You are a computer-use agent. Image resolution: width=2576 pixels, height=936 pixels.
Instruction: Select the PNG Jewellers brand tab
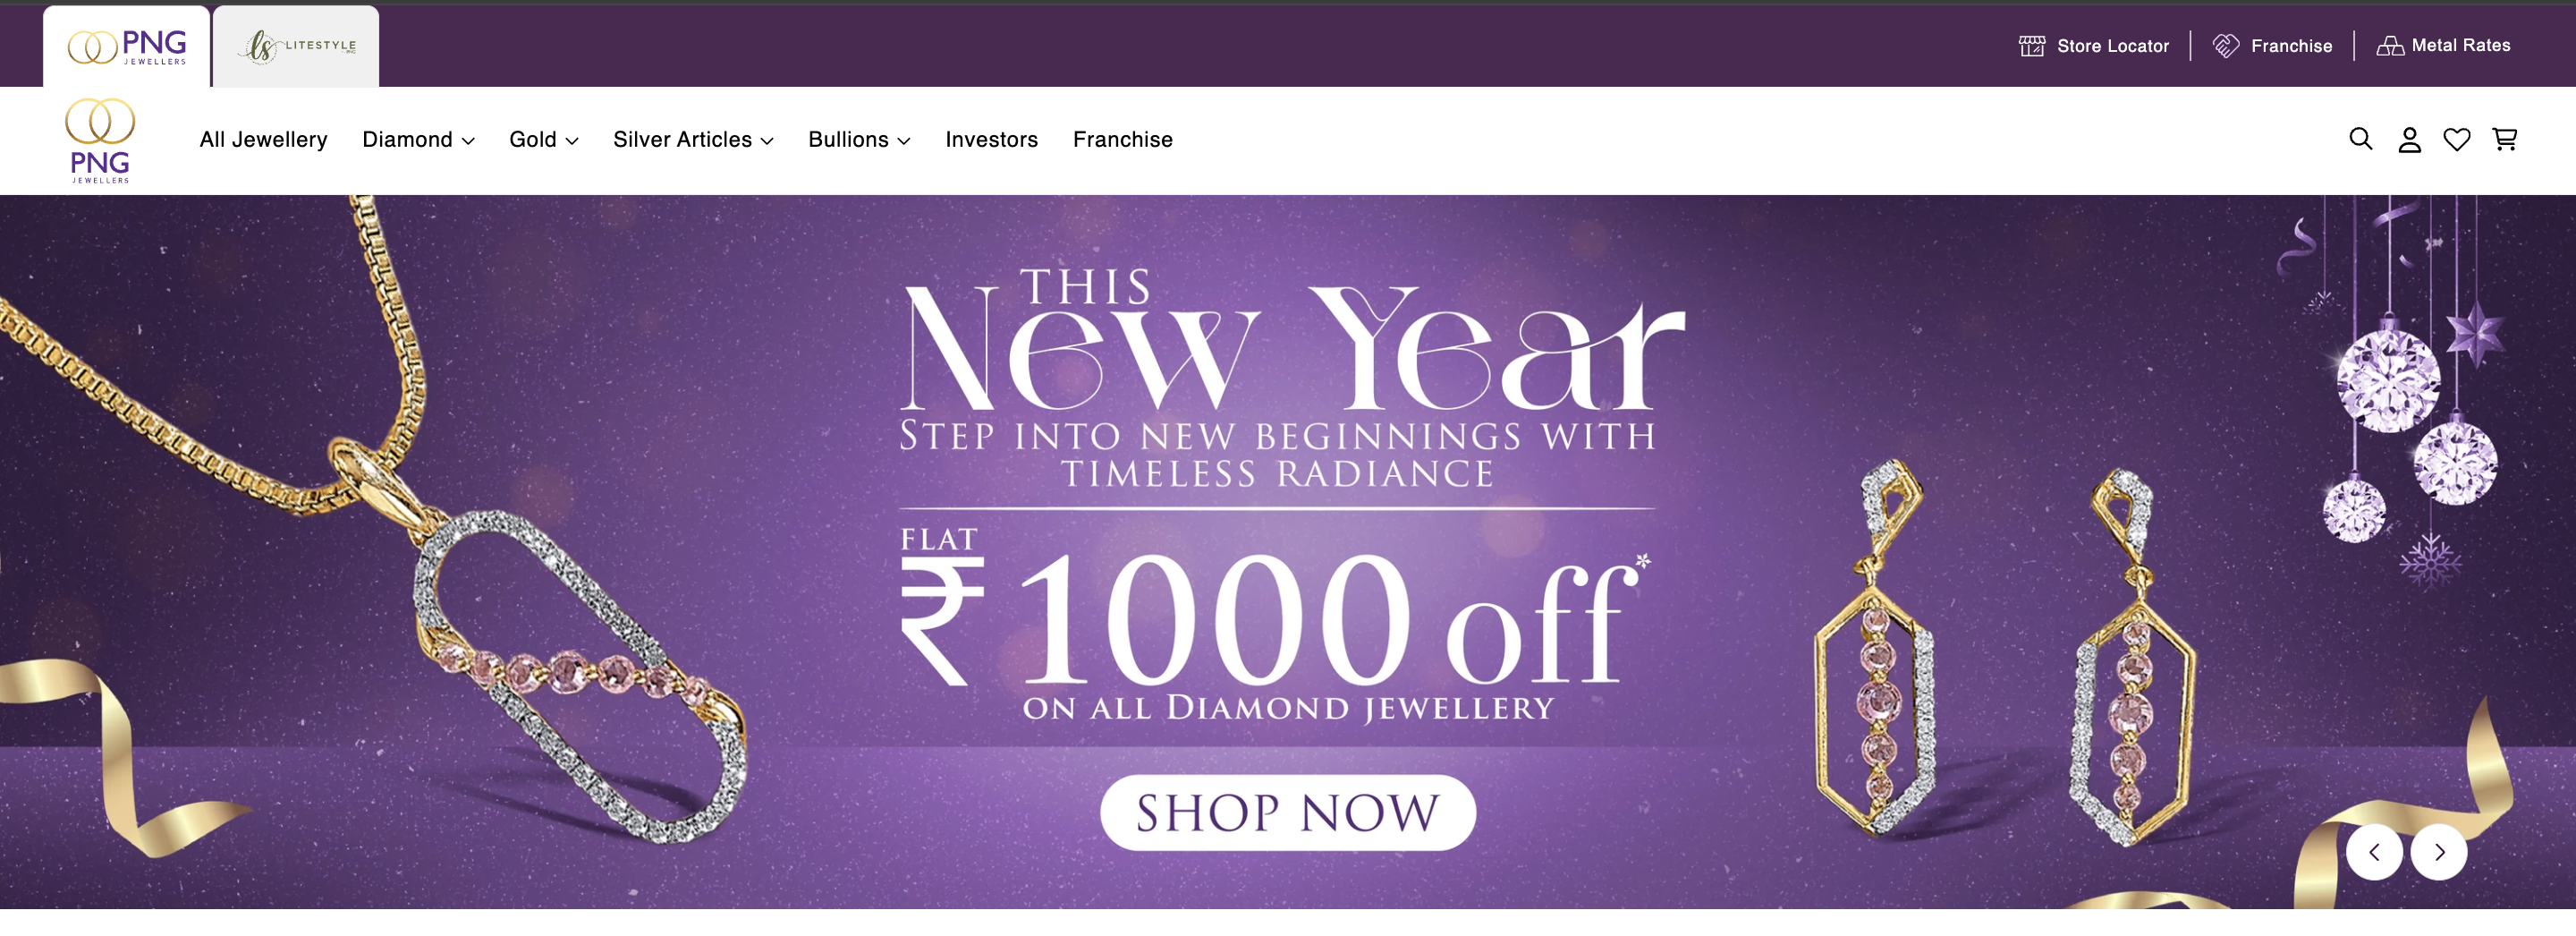126,46
